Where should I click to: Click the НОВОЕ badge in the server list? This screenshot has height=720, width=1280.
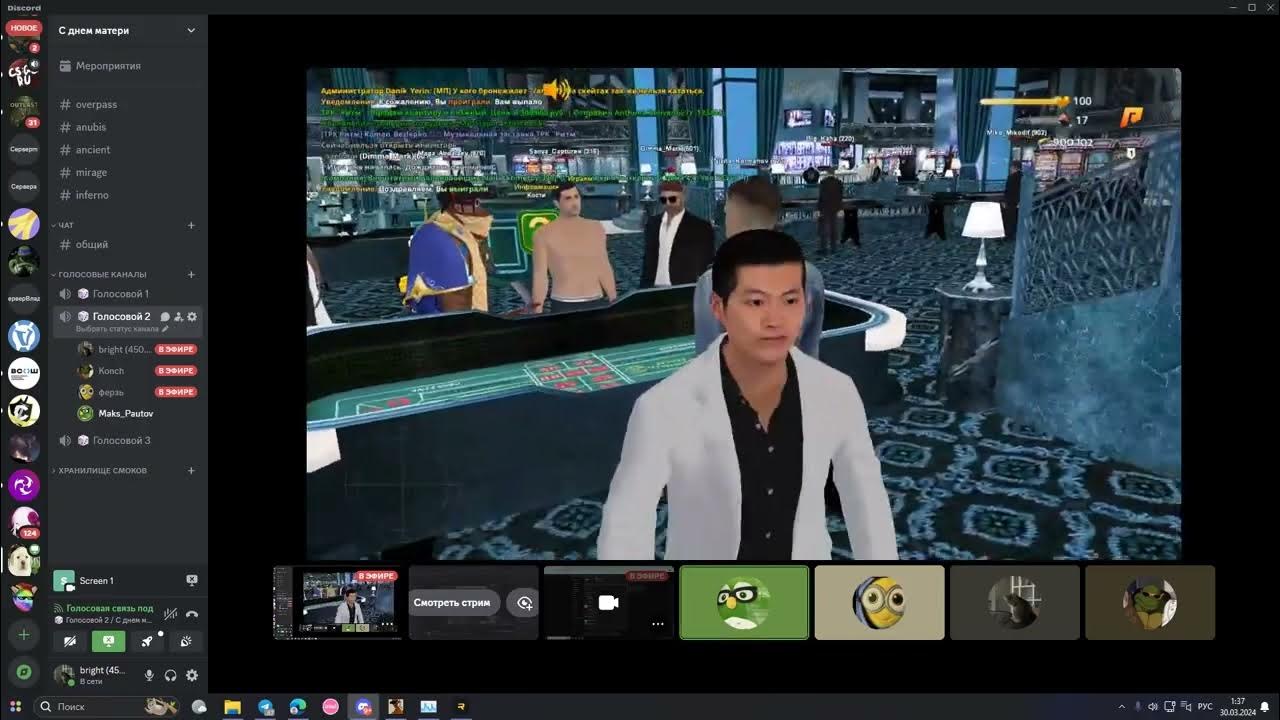24,28
